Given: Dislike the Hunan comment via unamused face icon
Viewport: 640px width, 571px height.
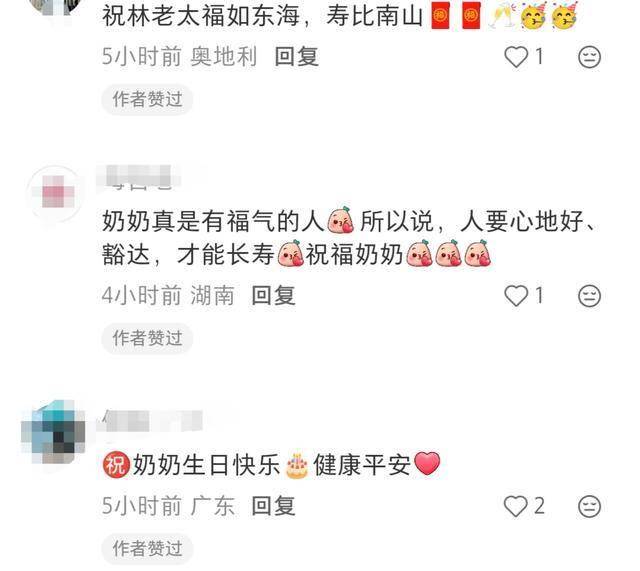Looking at the screenshot, I should [x=589, y=295].
